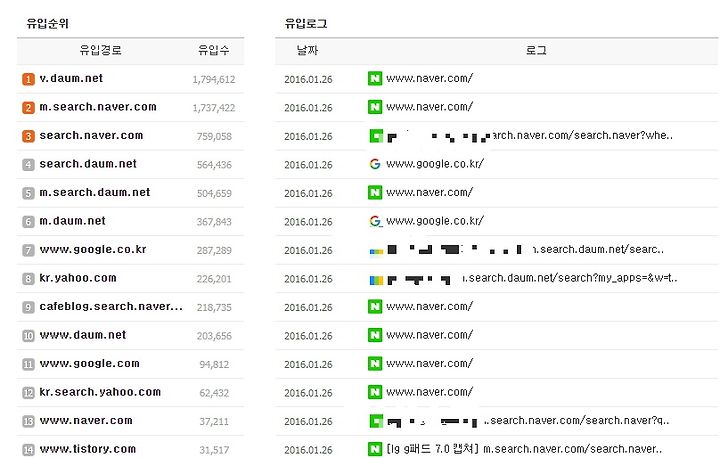
Task: Select the count 504,659
Action: tap(214, 193)
